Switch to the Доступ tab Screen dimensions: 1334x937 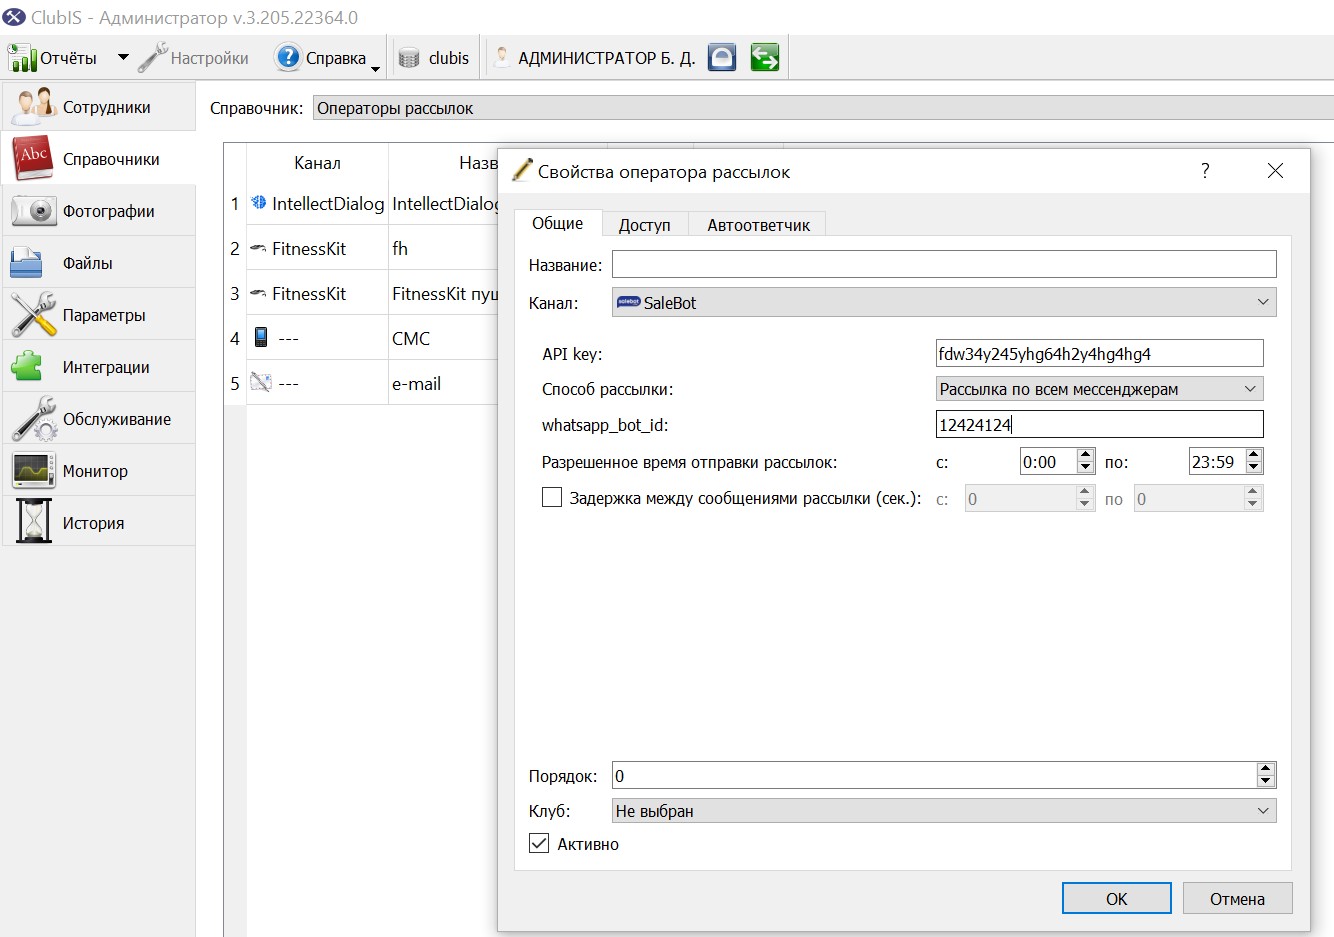tap(644, 225)
